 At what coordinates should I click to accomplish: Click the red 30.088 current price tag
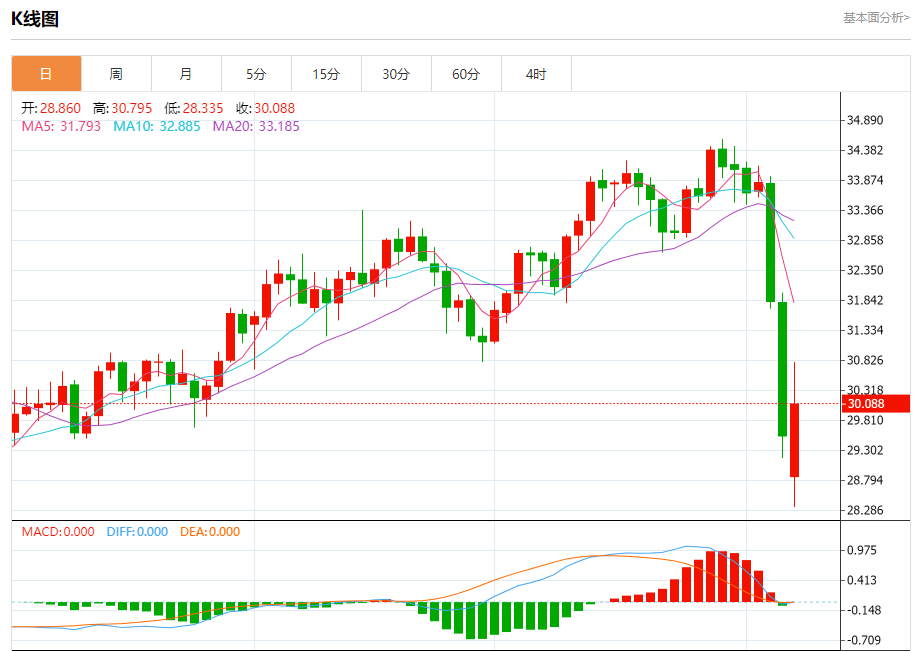point(876,404)
